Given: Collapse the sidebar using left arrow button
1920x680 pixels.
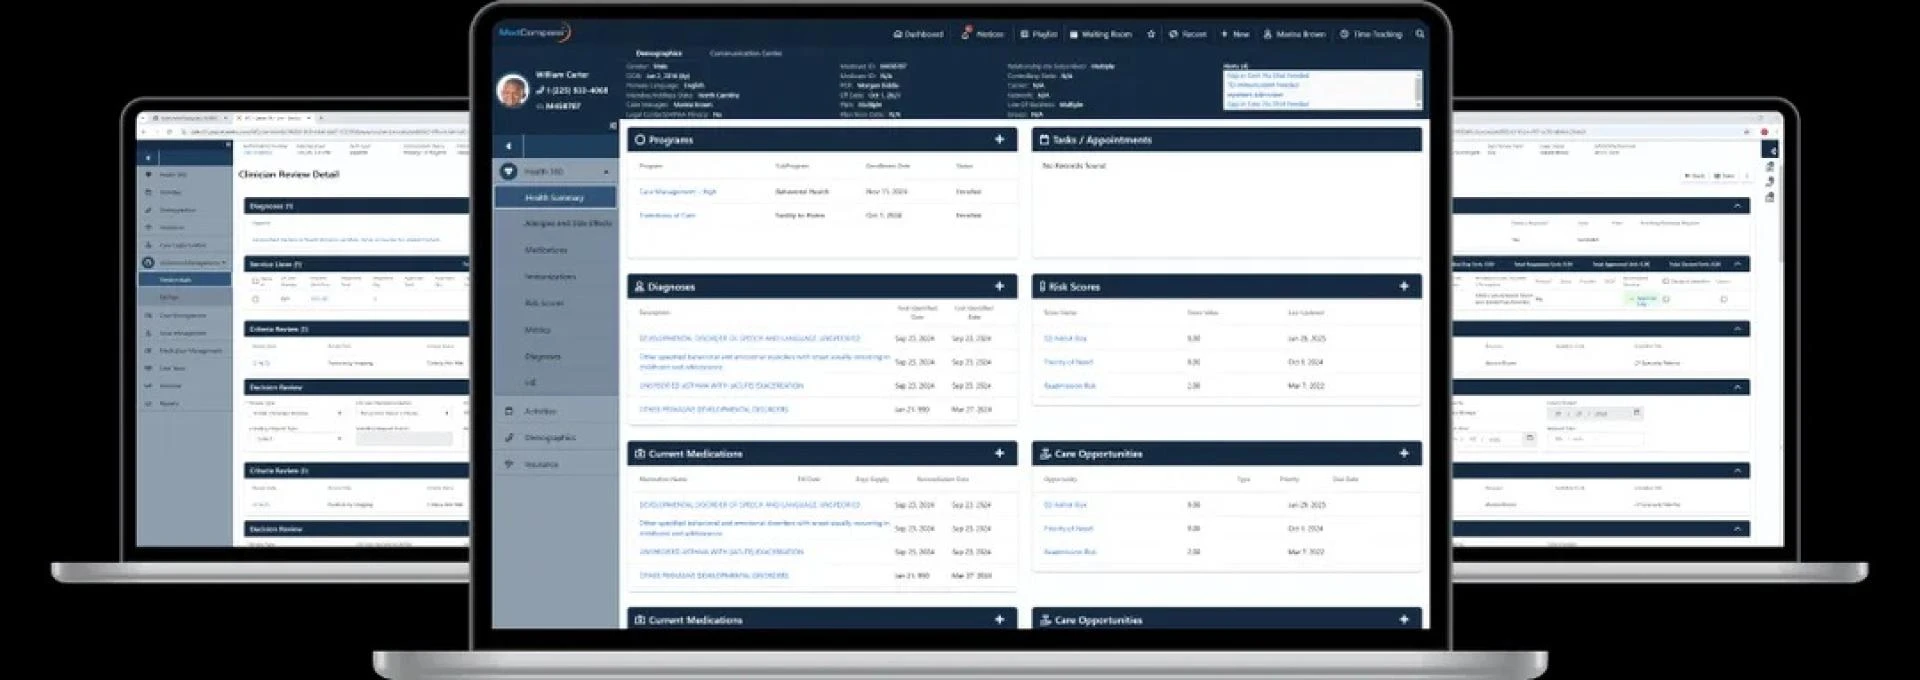Looking at the screenshot, I should pos(508,146).
